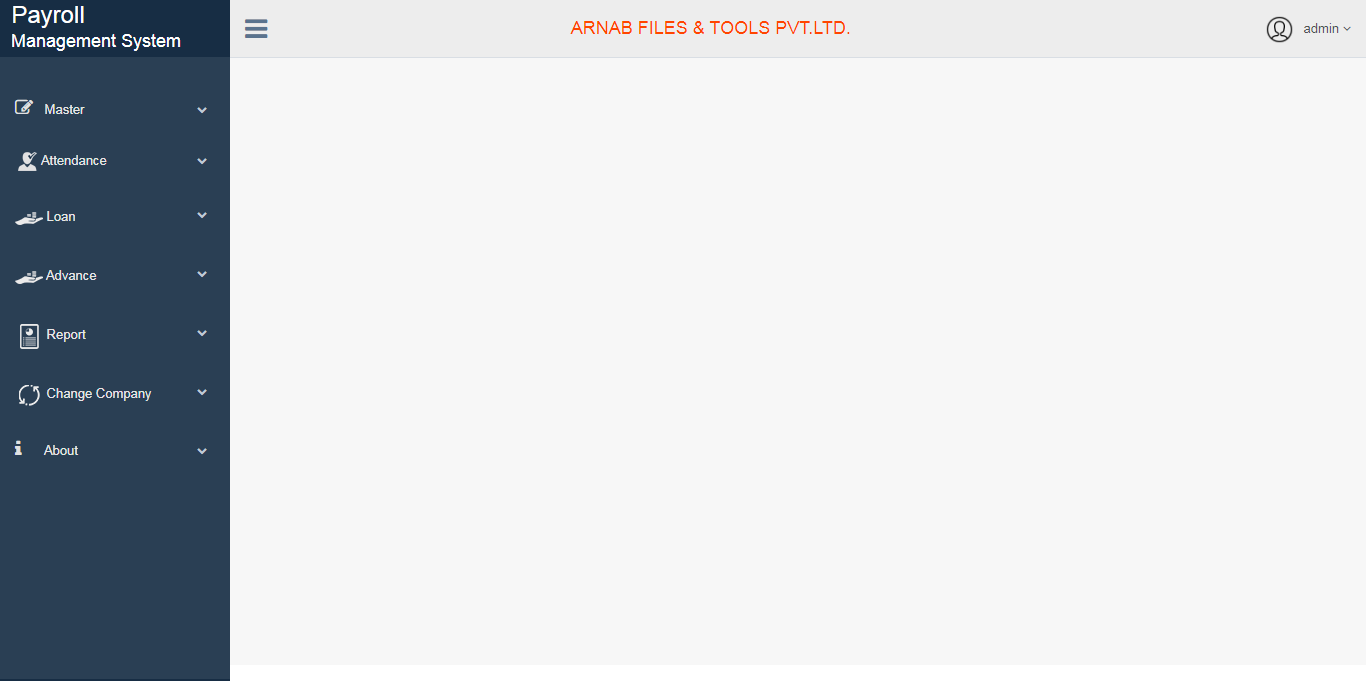Expand the Master menu chevron
The width and height of the screenshot is (1366, 681).
pyautogui.click(x=202, y=110)
